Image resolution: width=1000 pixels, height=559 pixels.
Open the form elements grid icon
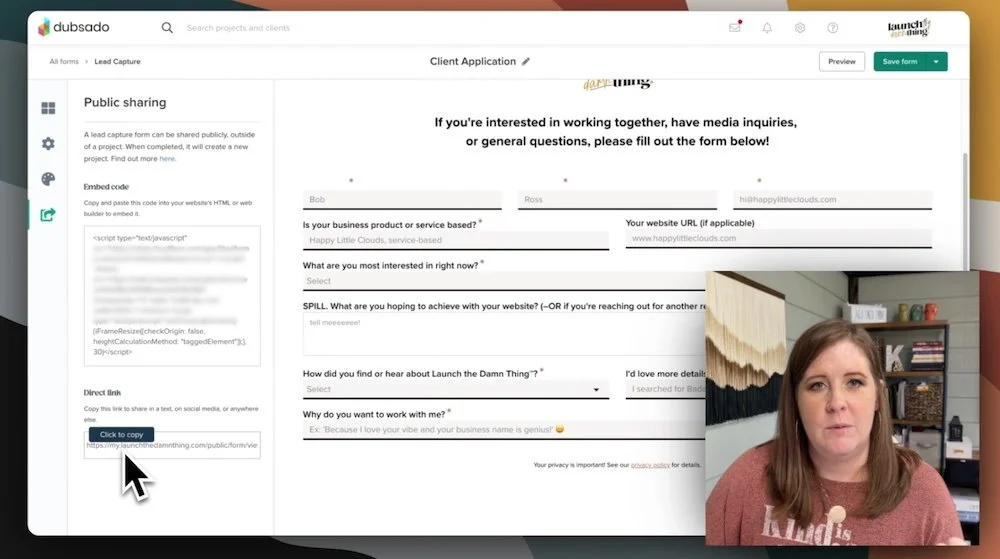coord(48,108)
